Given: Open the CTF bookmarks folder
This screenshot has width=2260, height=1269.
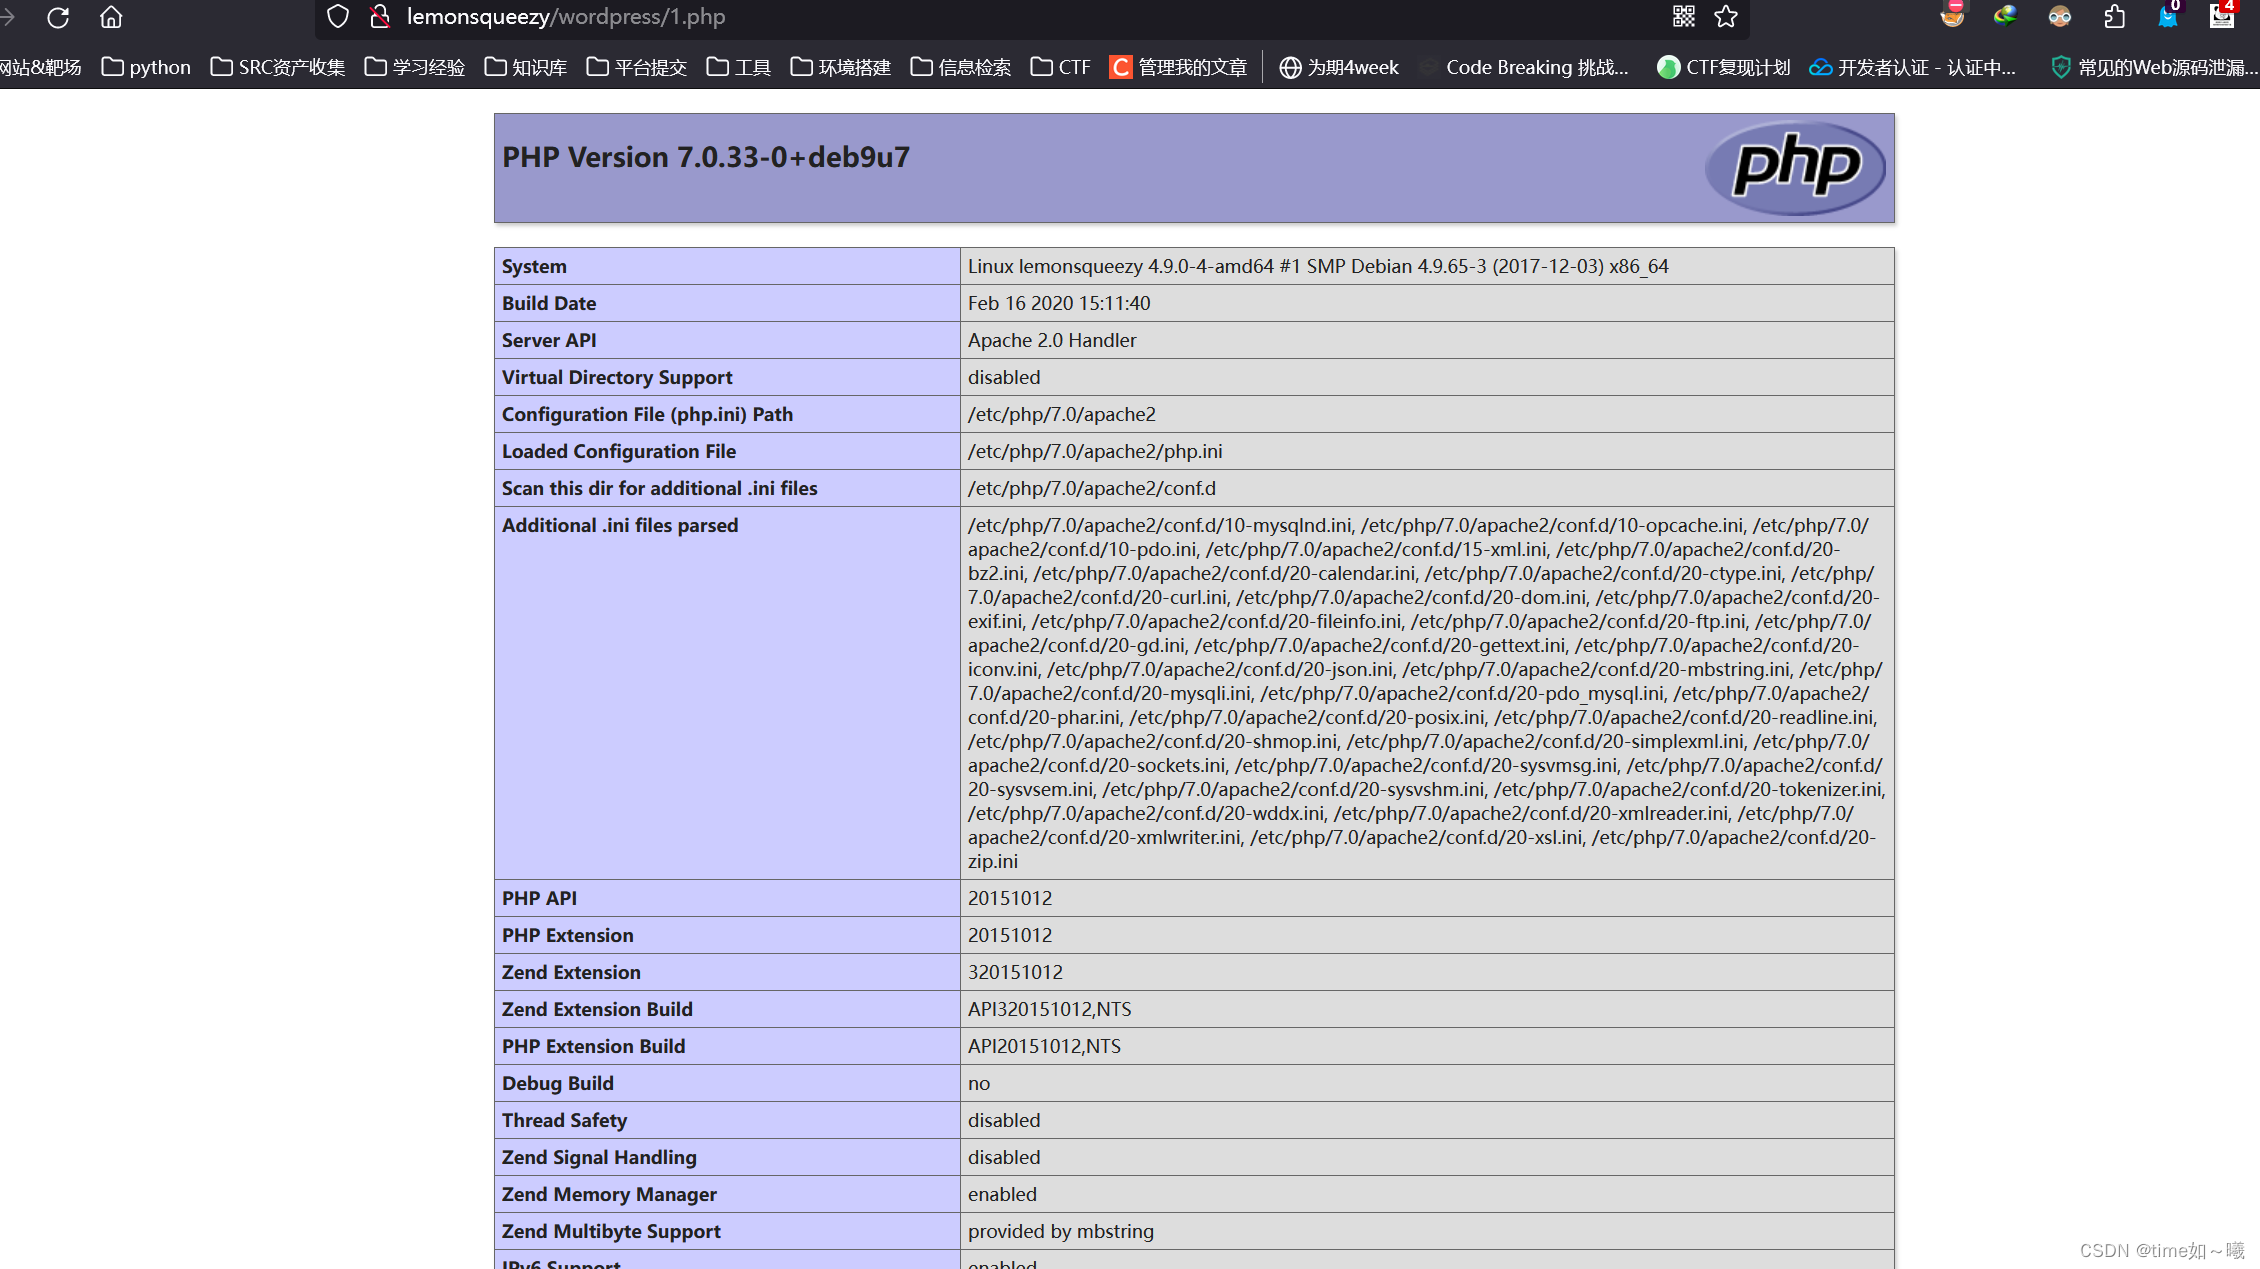Looking at the screenshot, I should [1061, 67].
